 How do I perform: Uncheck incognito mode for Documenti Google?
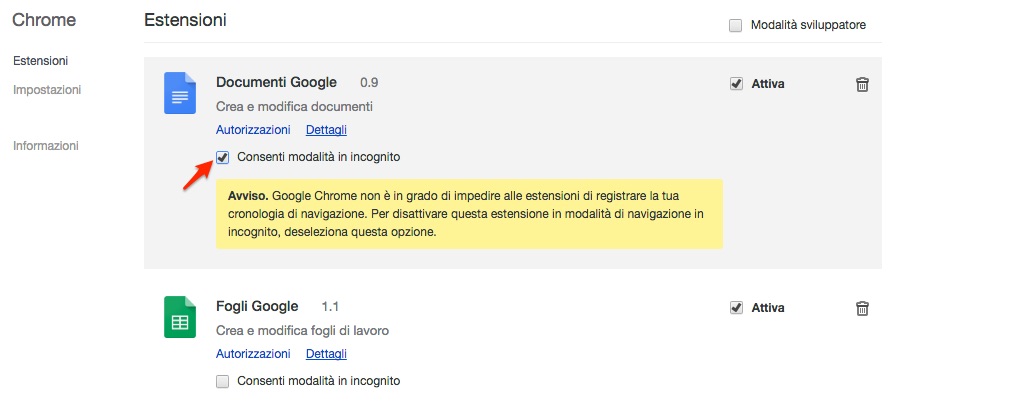click(223, 157)
